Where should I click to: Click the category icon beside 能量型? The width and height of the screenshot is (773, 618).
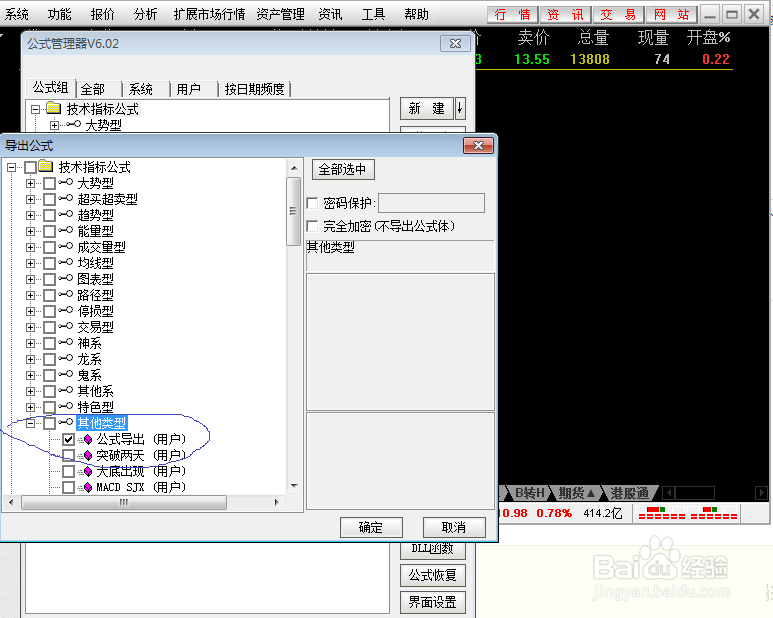66,231
